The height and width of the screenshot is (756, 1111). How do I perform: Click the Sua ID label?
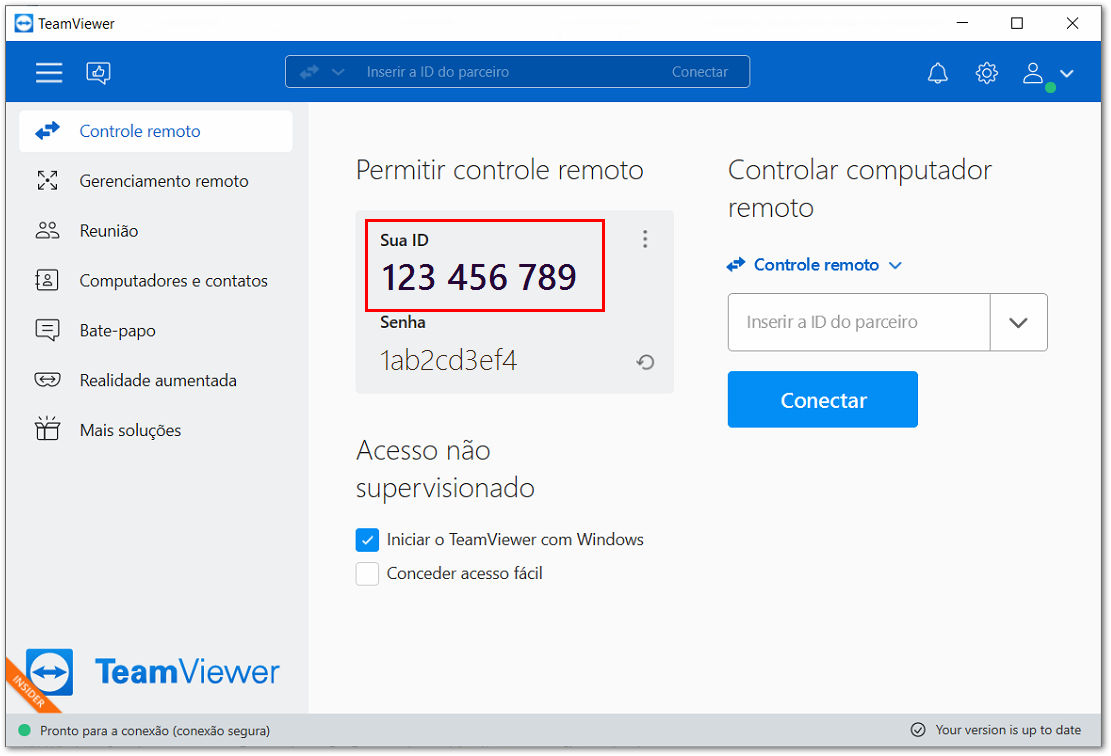(x=405, y=240)
